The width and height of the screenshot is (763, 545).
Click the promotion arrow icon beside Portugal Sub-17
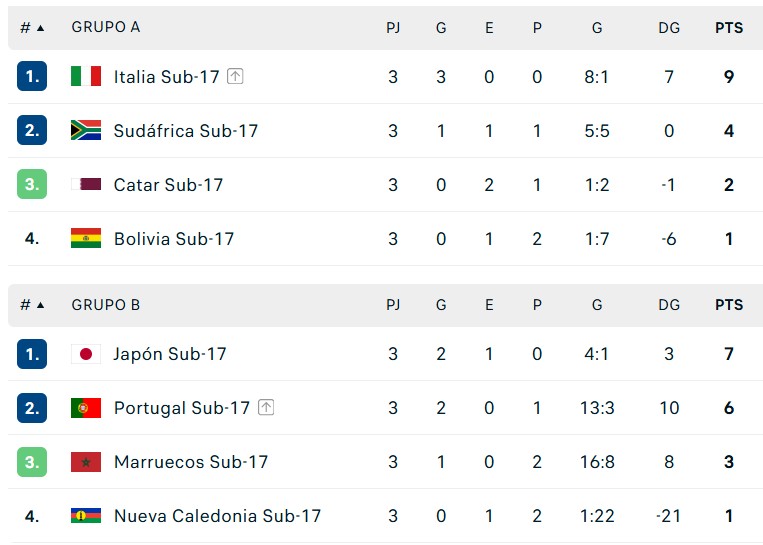(x=266, y=408)
